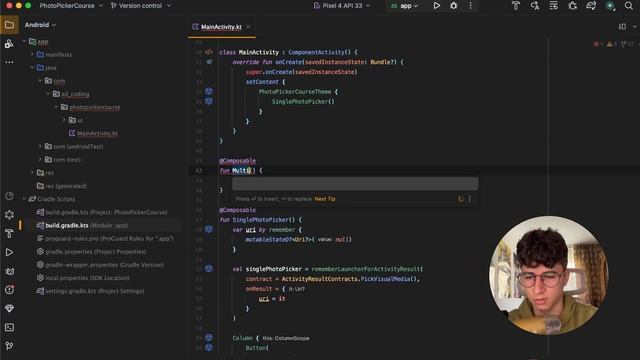Open the completion popup options menu
The image size is (640, 360).
click(x=470, y=199)
